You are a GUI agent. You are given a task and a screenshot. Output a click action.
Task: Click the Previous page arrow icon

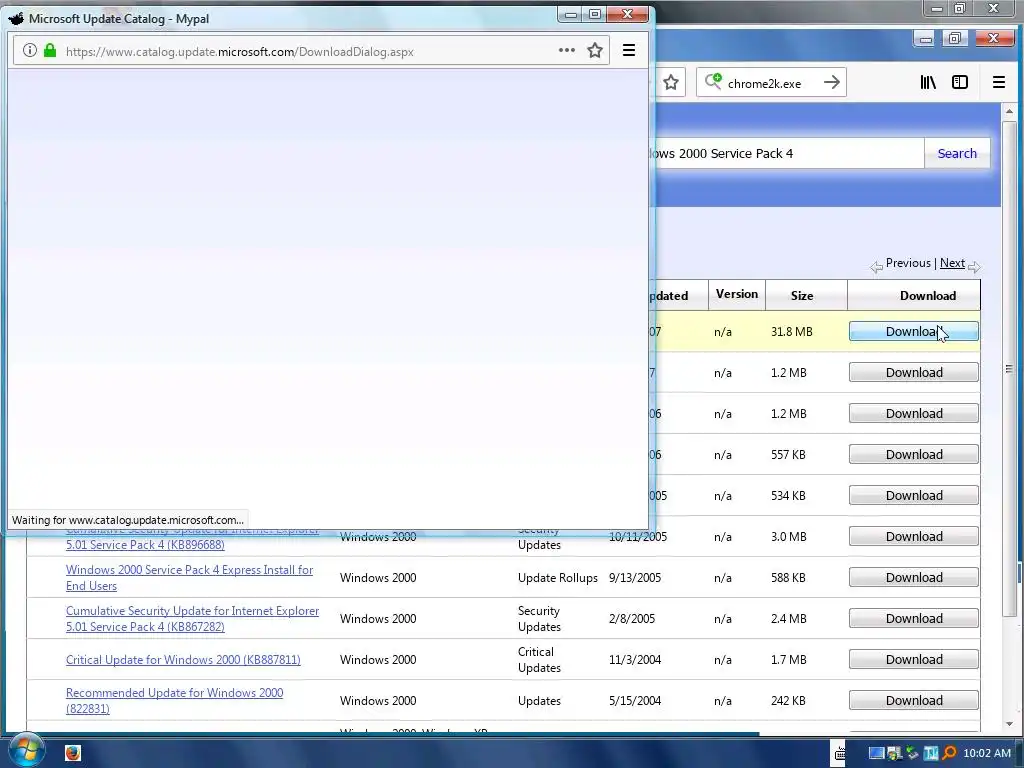[x=876, y=267]
